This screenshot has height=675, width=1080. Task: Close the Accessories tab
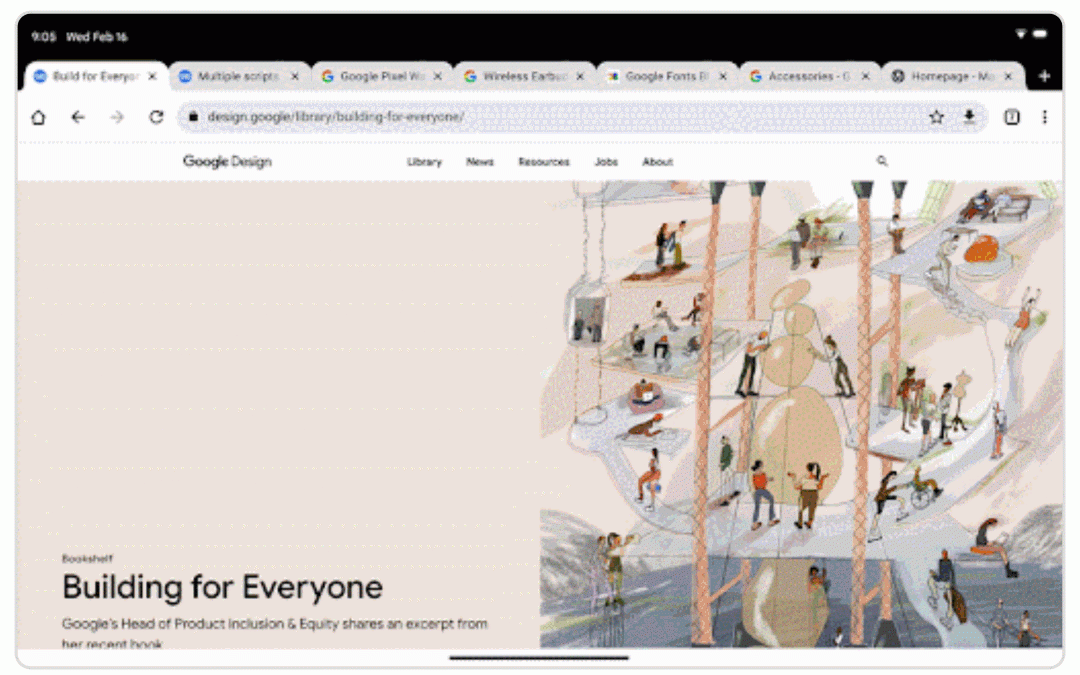point(866,76)
